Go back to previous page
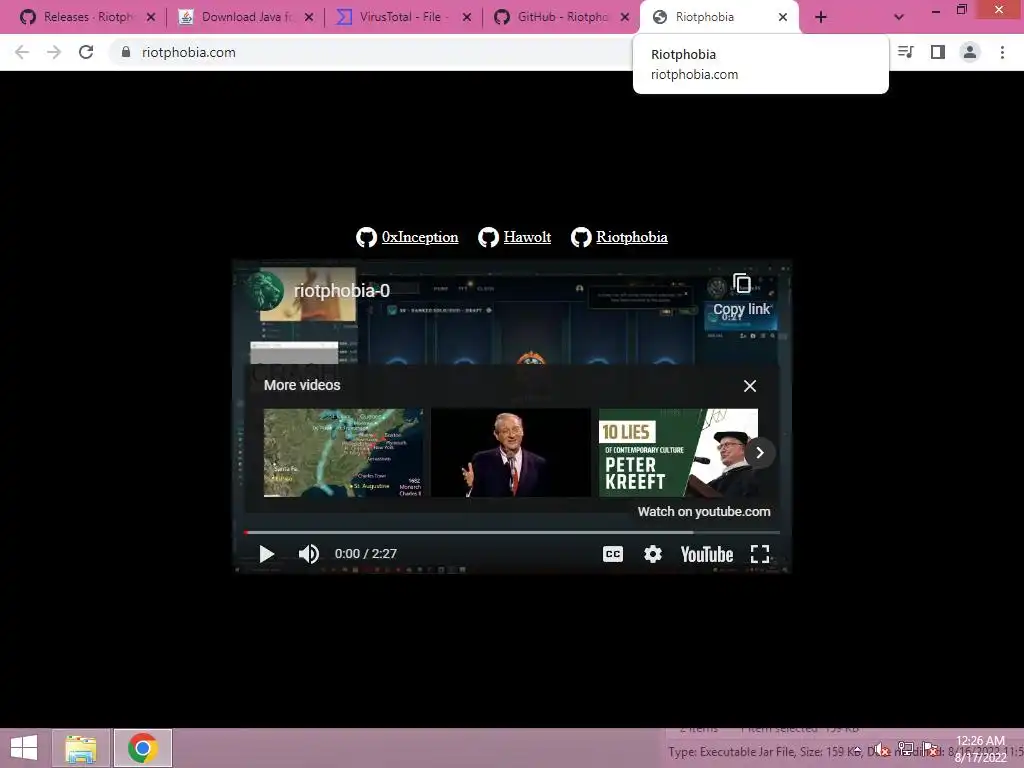 pyautogui.click(x=22, y=52)
